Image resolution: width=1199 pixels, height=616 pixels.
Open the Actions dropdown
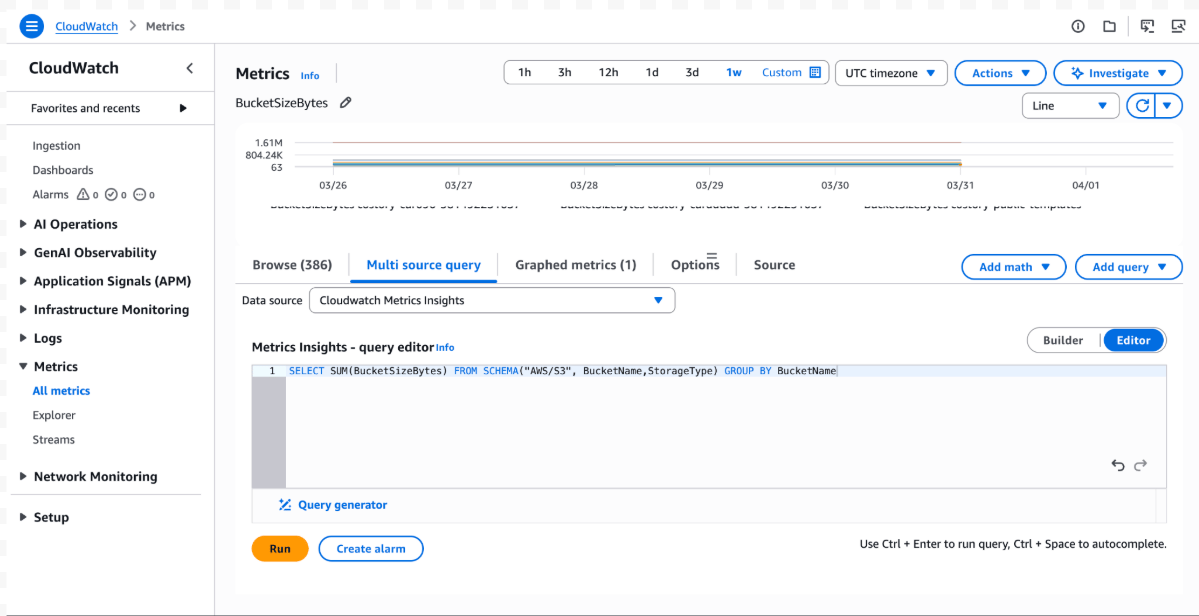click(x=1000, y=73)
